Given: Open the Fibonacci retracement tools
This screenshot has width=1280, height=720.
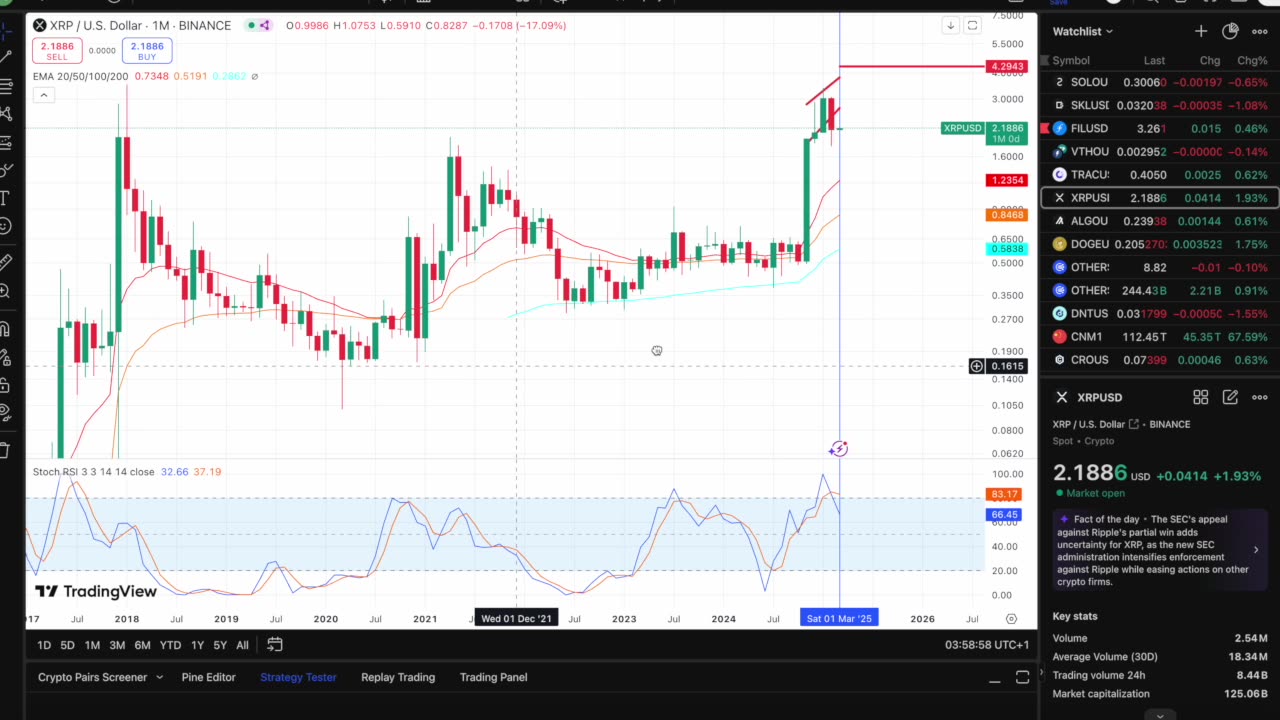Looking at the screenshot, I should (x=5, y=86).
